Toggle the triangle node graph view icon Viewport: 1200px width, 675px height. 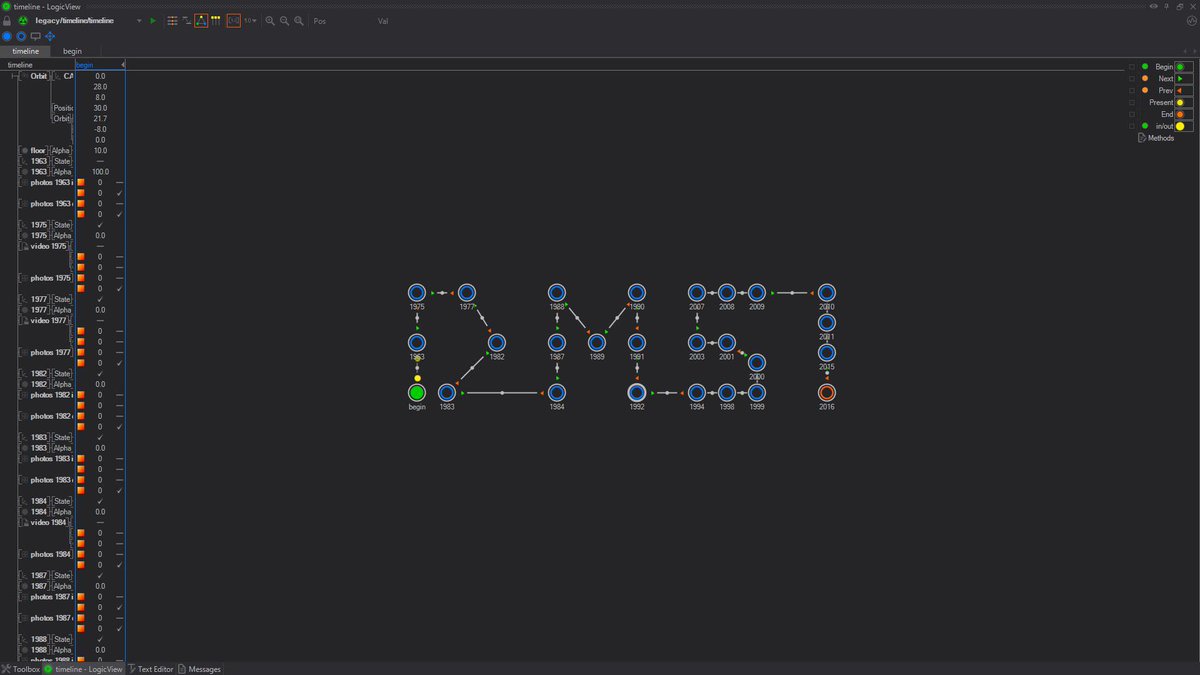201,20
